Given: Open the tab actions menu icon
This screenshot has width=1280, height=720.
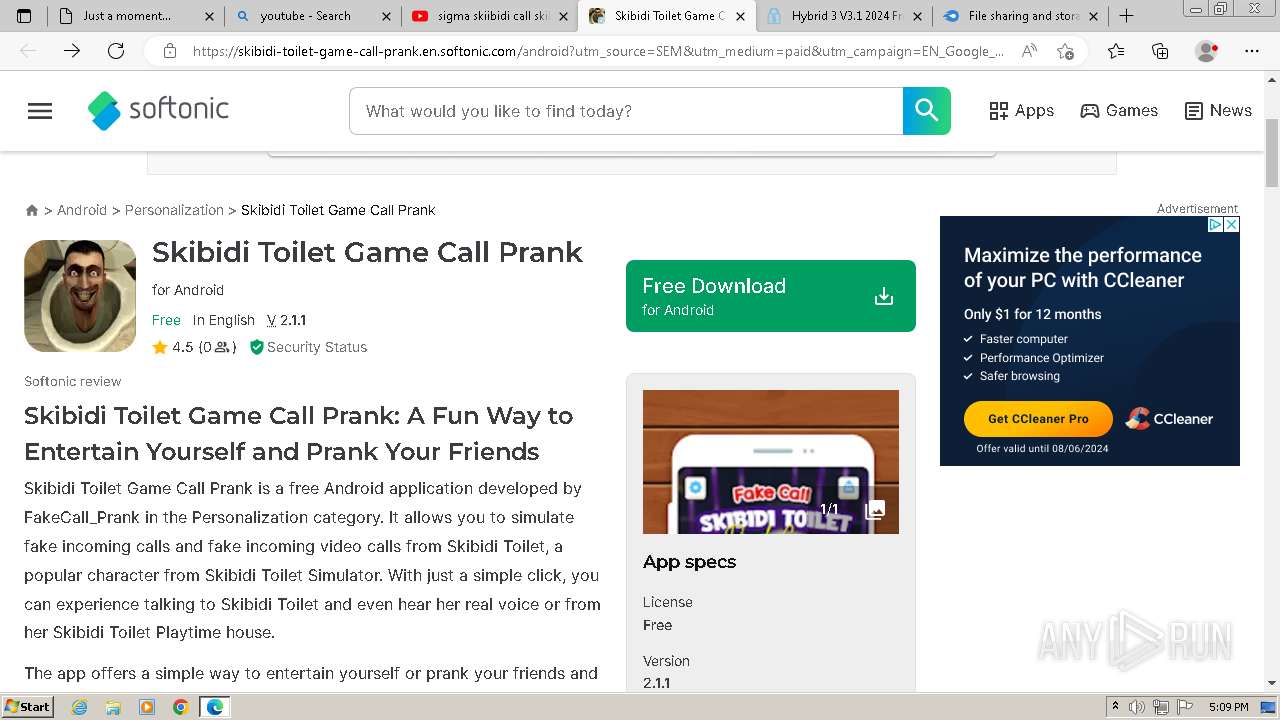Looking at the screenshot, I should tap(24, 16).
